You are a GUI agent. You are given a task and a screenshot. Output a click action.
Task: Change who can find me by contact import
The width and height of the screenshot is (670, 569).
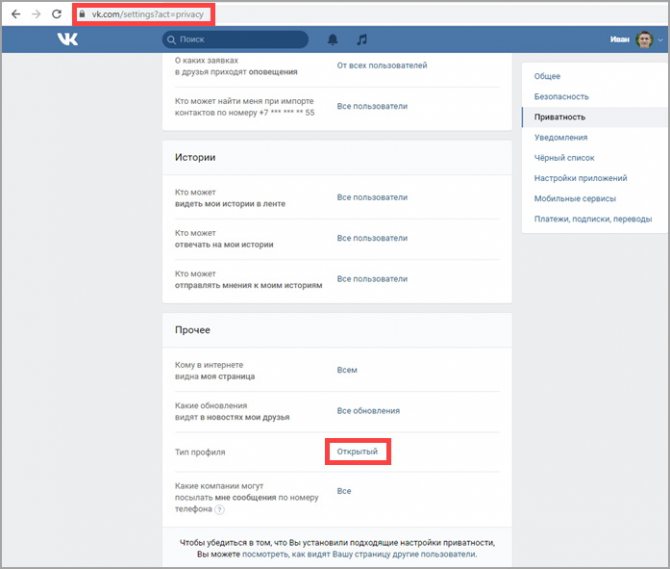pyautogui.click(x=372, y=106)
